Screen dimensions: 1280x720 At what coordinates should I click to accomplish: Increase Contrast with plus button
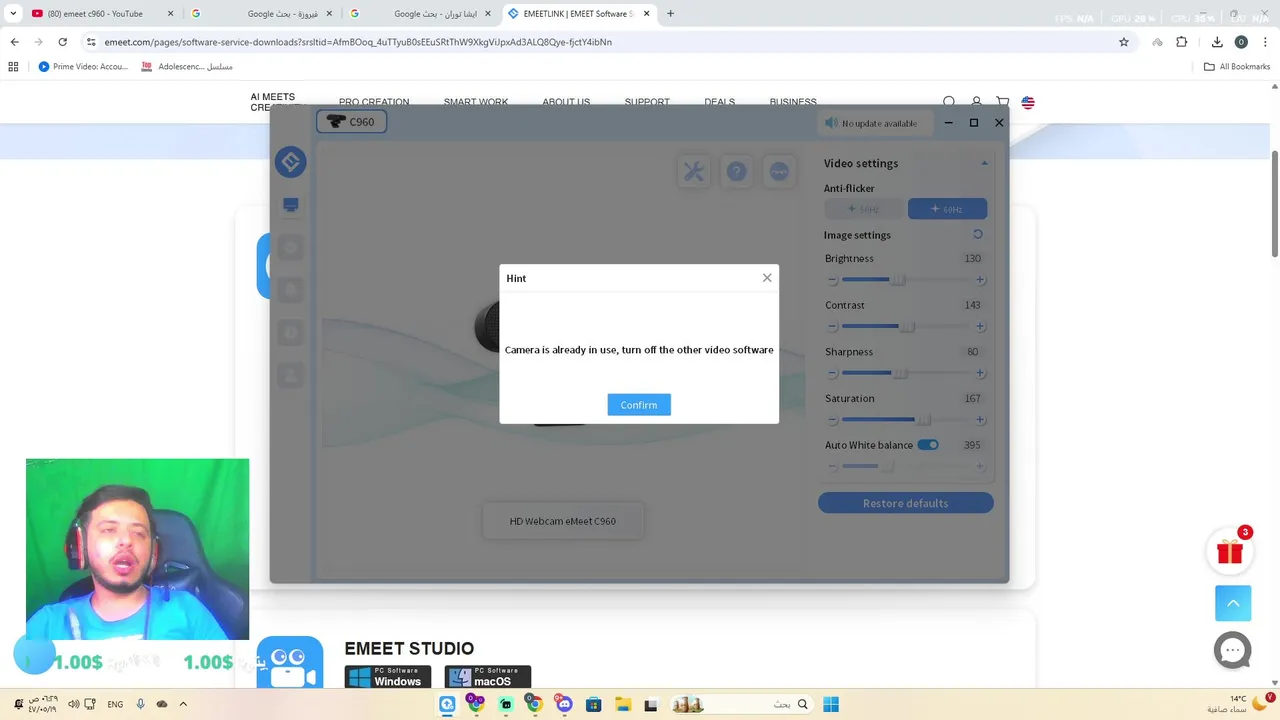click(980, 327)
